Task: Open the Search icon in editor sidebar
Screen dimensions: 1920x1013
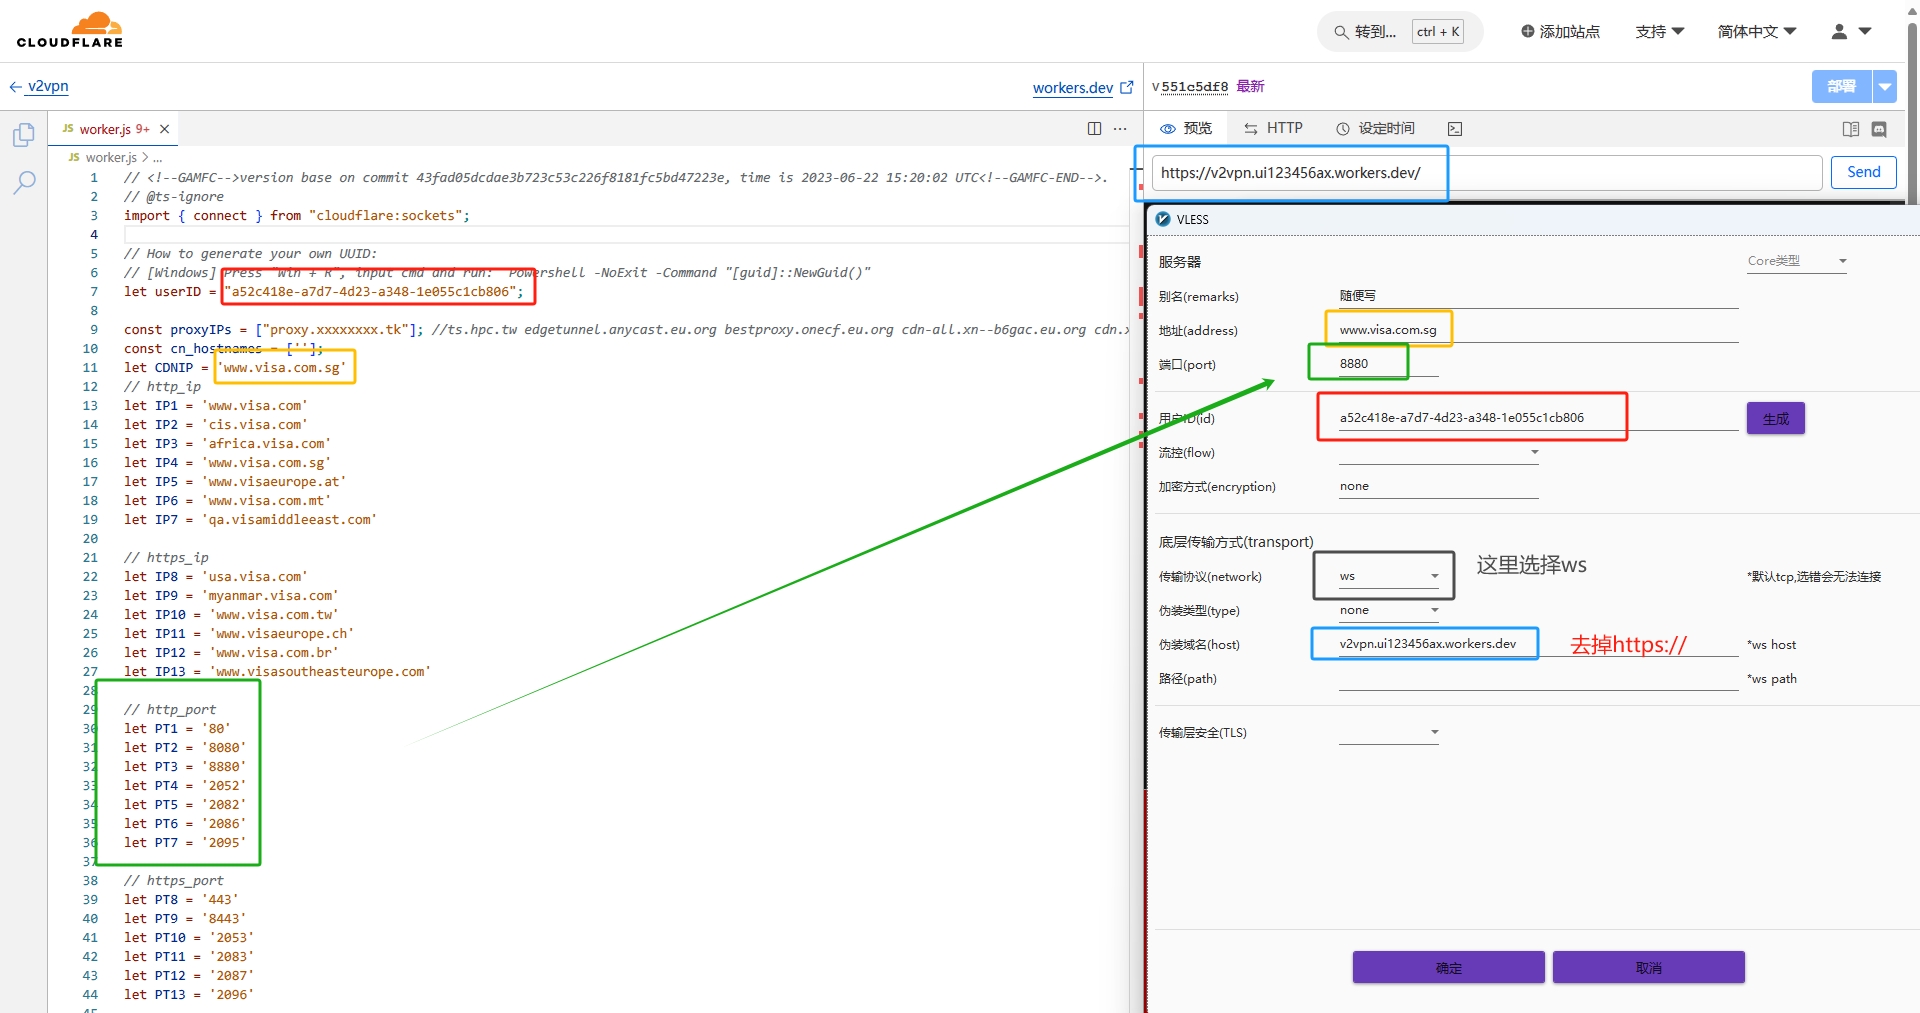Action: tap(24, 182)
